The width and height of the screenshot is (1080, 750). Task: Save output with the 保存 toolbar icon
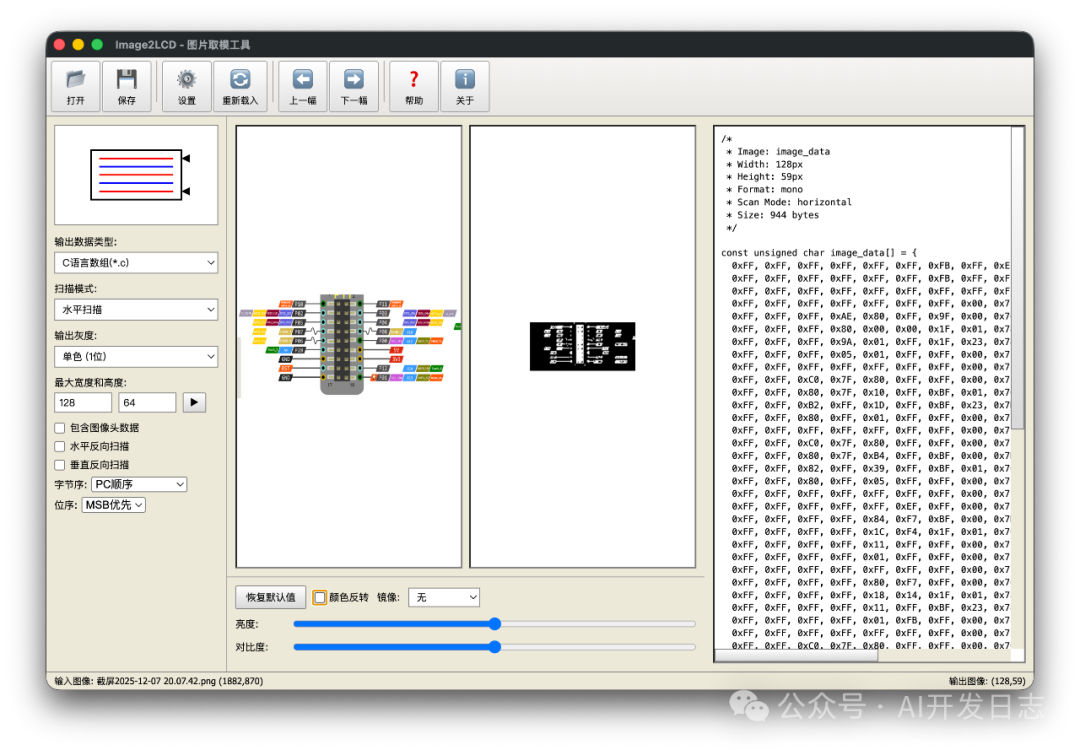pos(127,86)
